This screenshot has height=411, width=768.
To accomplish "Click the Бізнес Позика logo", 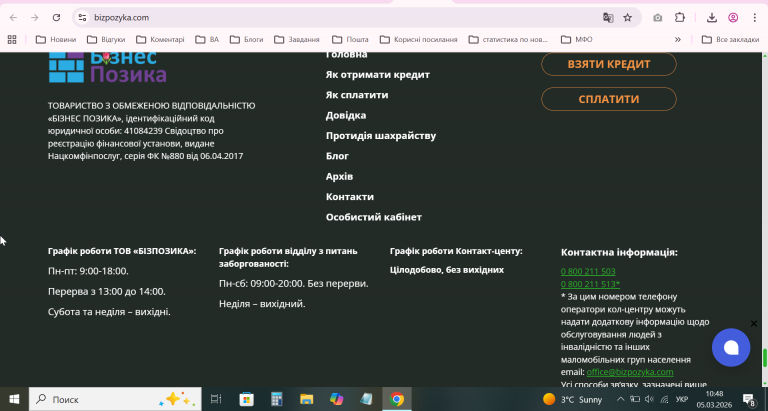I will (x=107, y=67).
